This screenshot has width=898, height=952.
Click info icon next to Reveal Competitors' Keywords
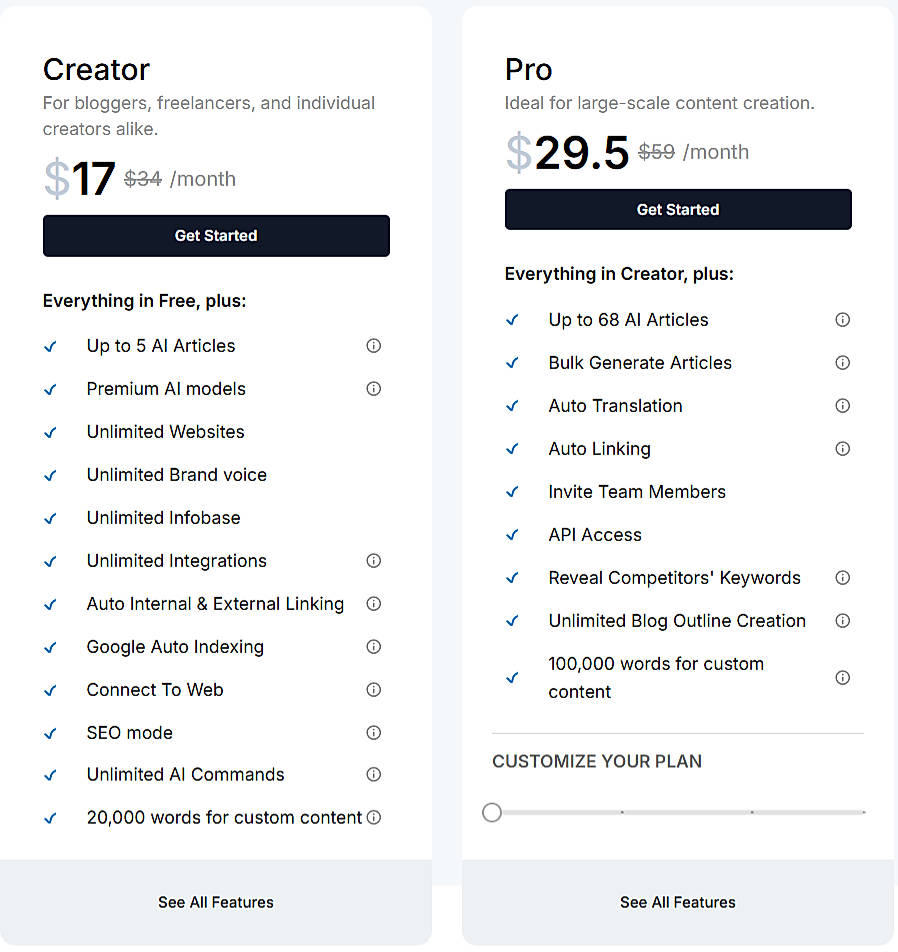[x=843, y=577]
